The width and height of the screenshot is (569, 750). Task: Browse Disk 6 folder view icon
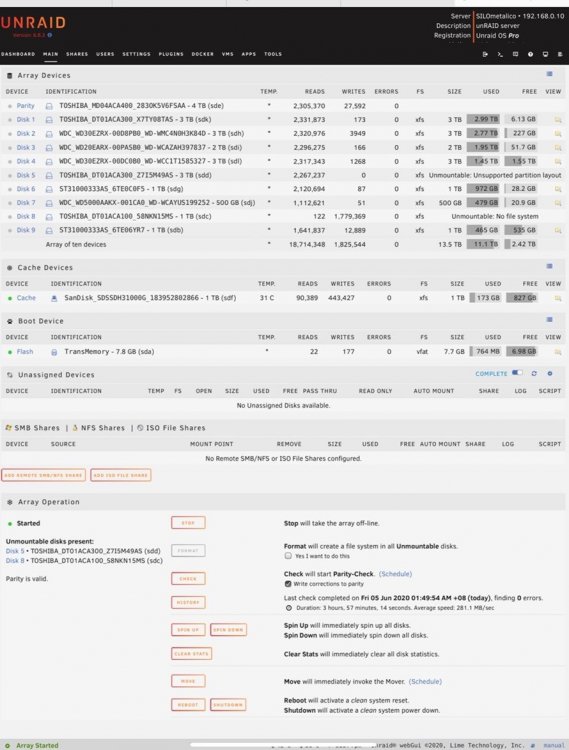[x=558, y=189]
